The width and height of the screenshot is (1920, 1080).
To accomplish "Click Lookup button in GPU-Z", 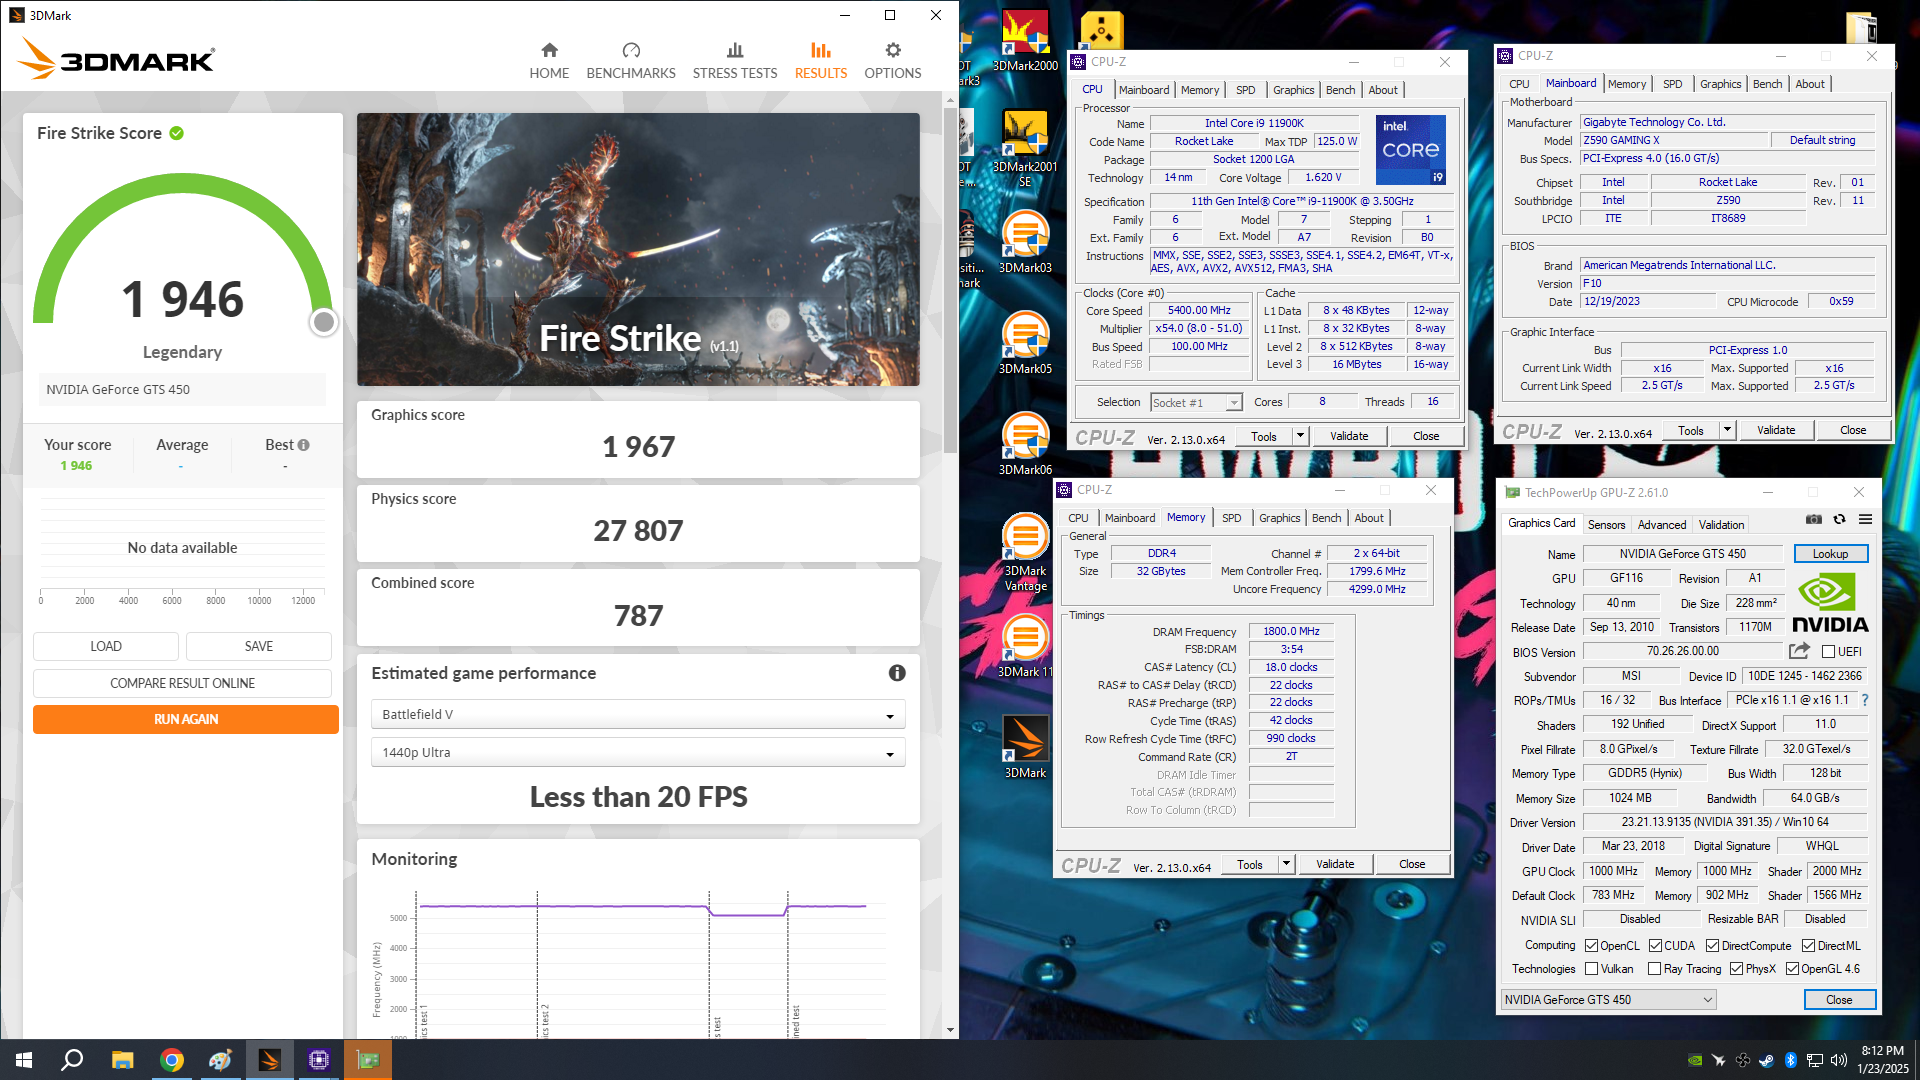I will (1830, 554).
